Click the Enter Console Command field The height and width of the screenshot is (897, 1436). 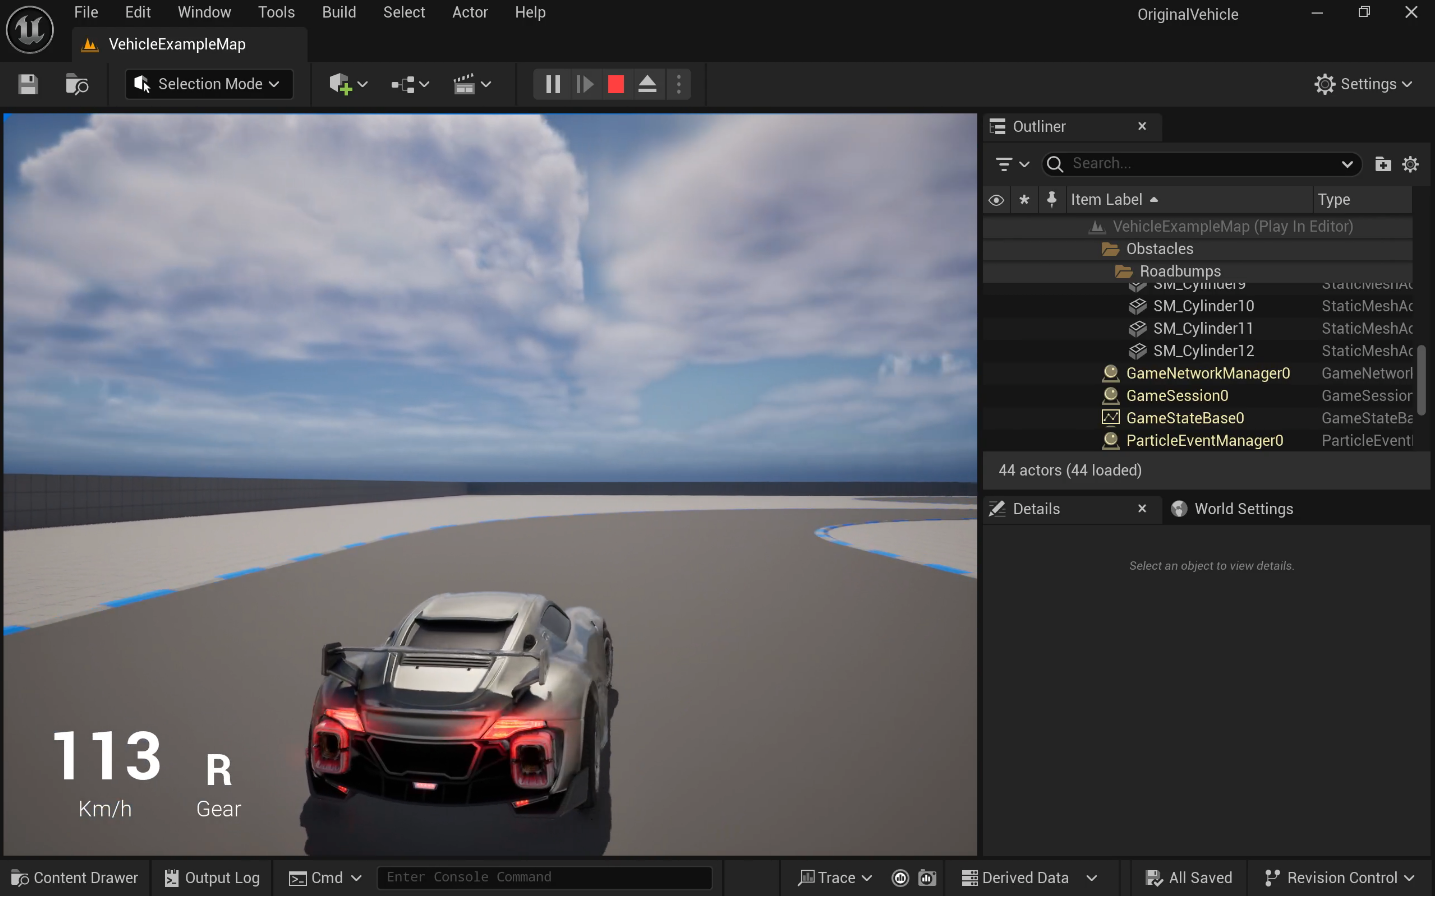544,878
